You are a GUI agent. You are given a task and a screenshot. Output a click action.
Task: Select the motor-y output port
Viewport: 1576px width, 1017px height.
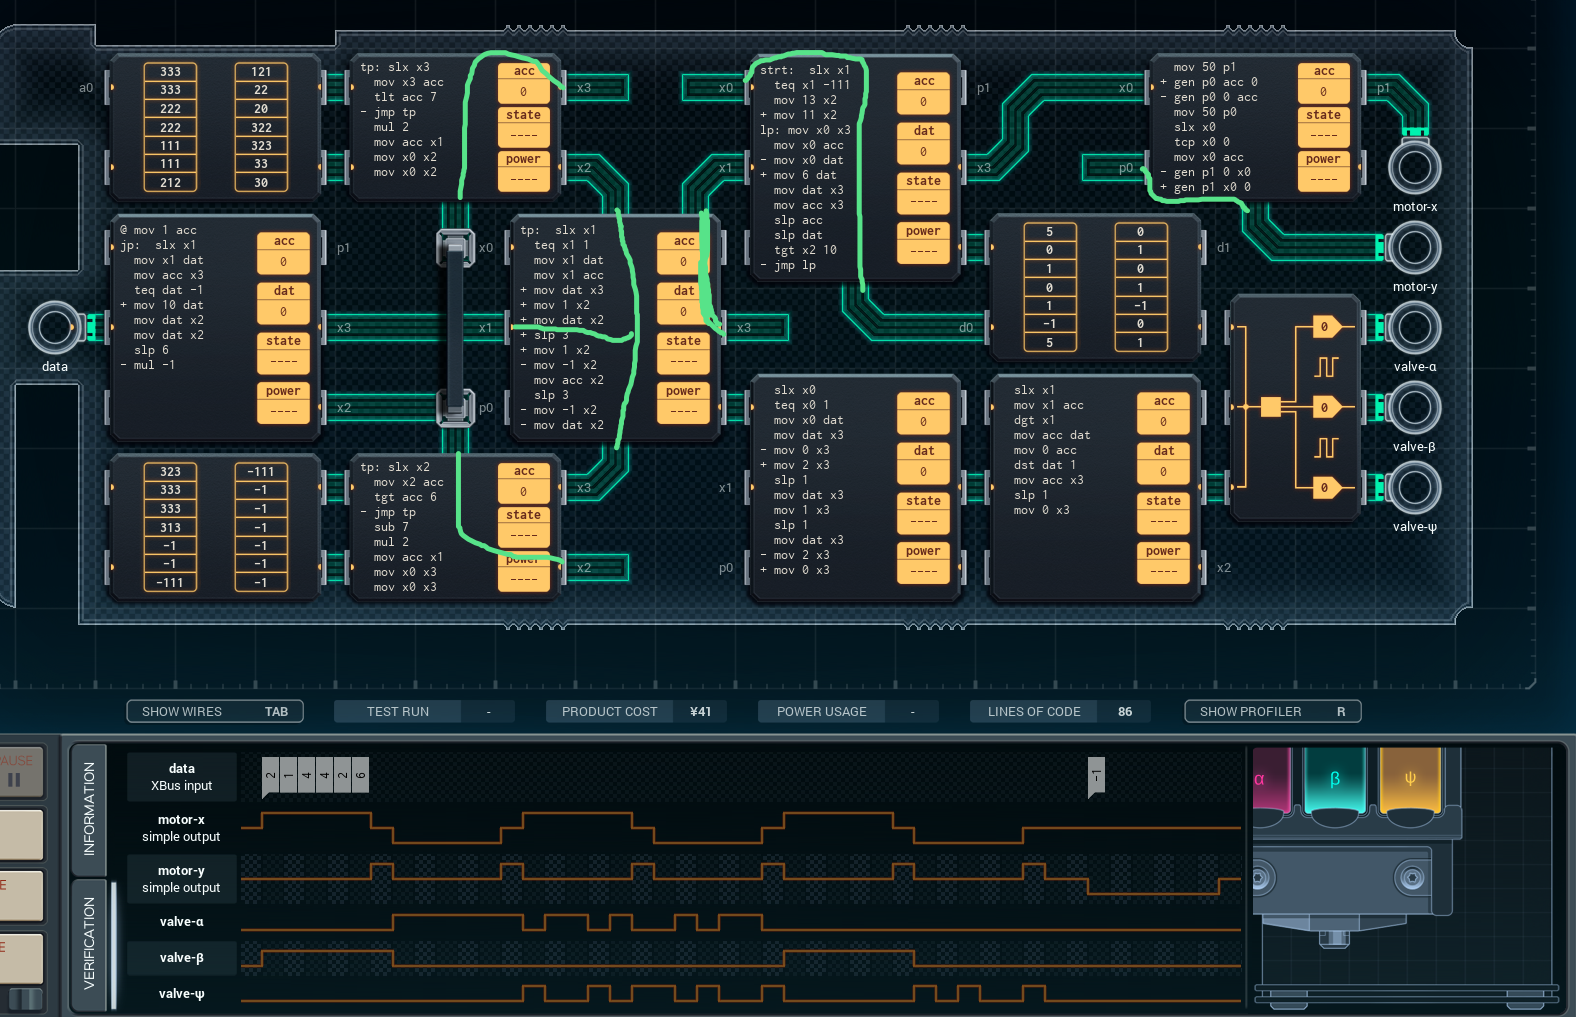tap(1414, 247)
